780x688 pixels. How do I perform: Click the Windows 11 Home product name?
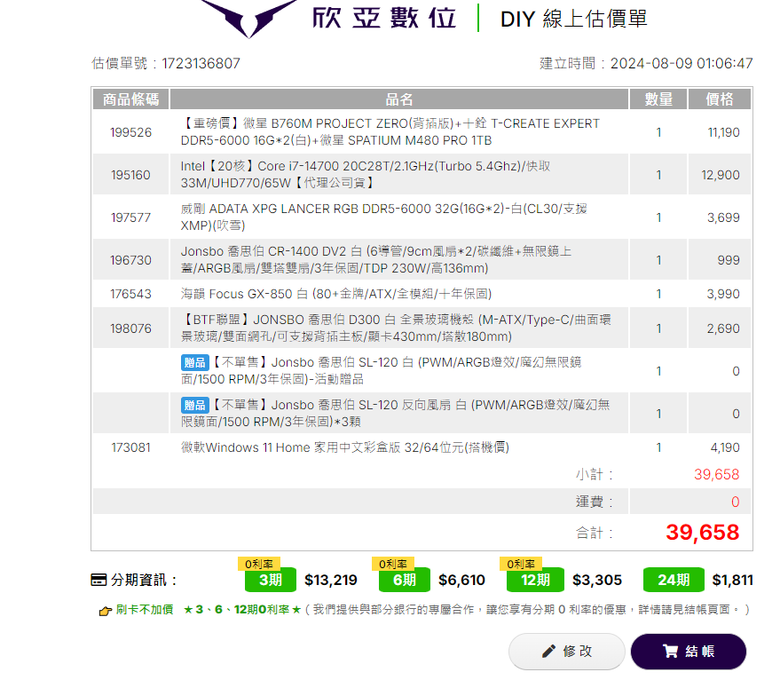click(x=345, y=448)
